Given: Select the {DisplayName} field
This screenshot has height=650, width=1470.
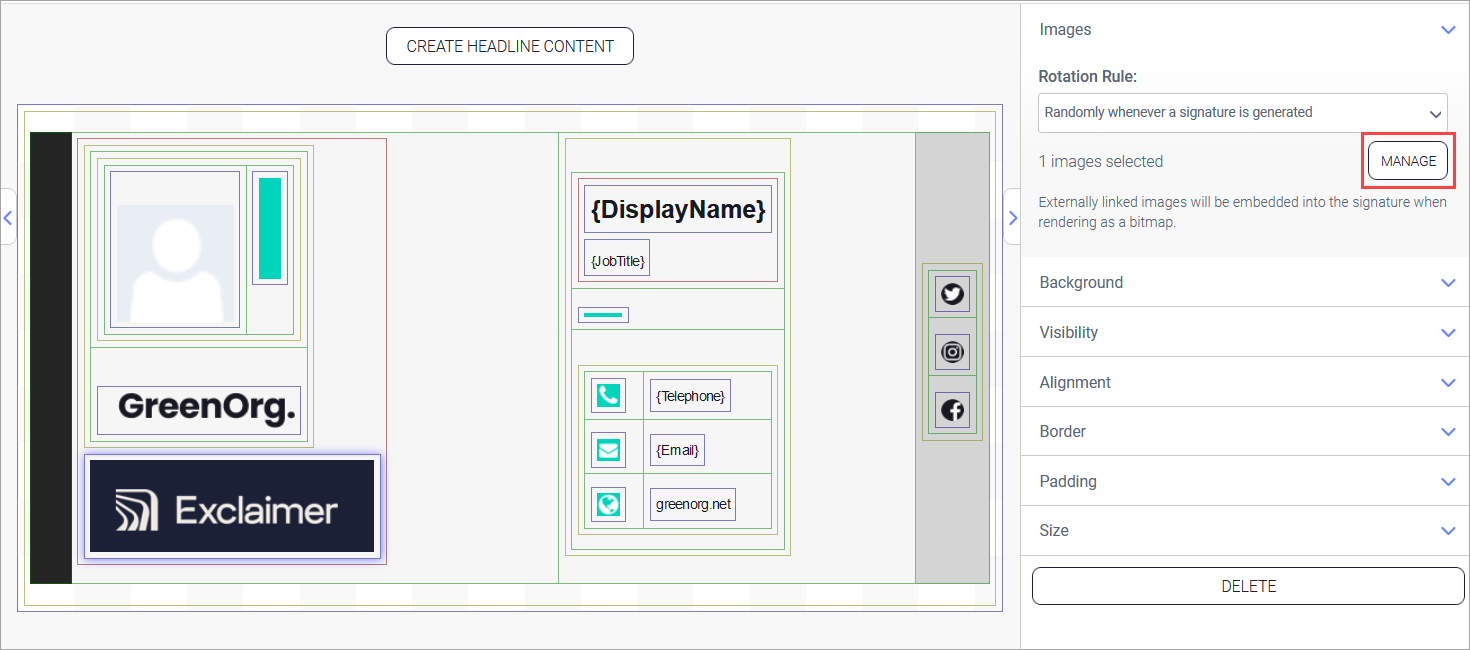Looking at the screenshot, I should [x=678, y=209].
